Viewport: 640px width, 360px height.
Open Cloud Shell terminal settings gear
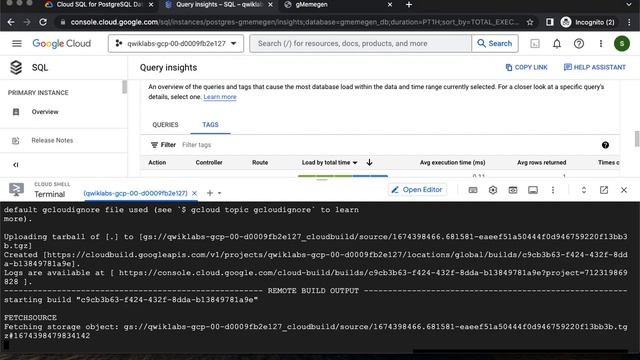(493, 190)
